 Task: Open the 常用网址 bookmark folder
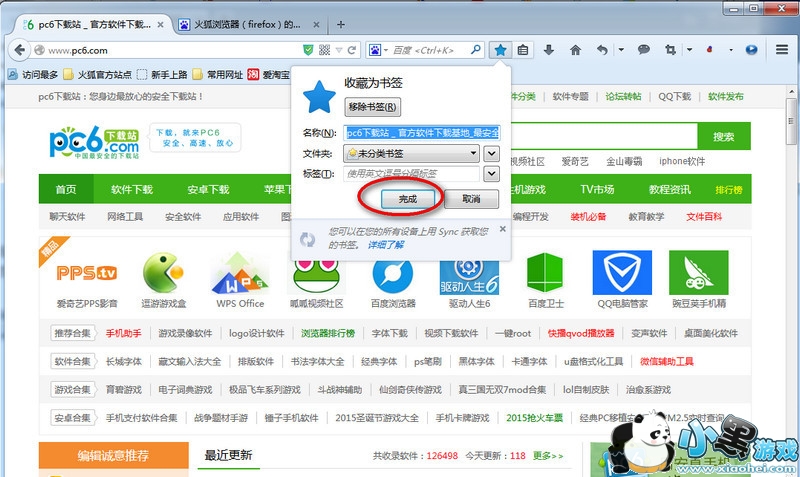218,75
